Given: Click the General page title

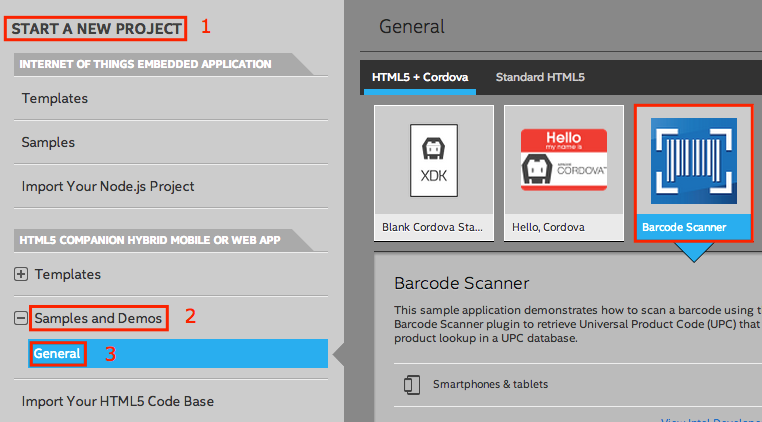Looking at the screenshot, I should [x=412, y=26].
